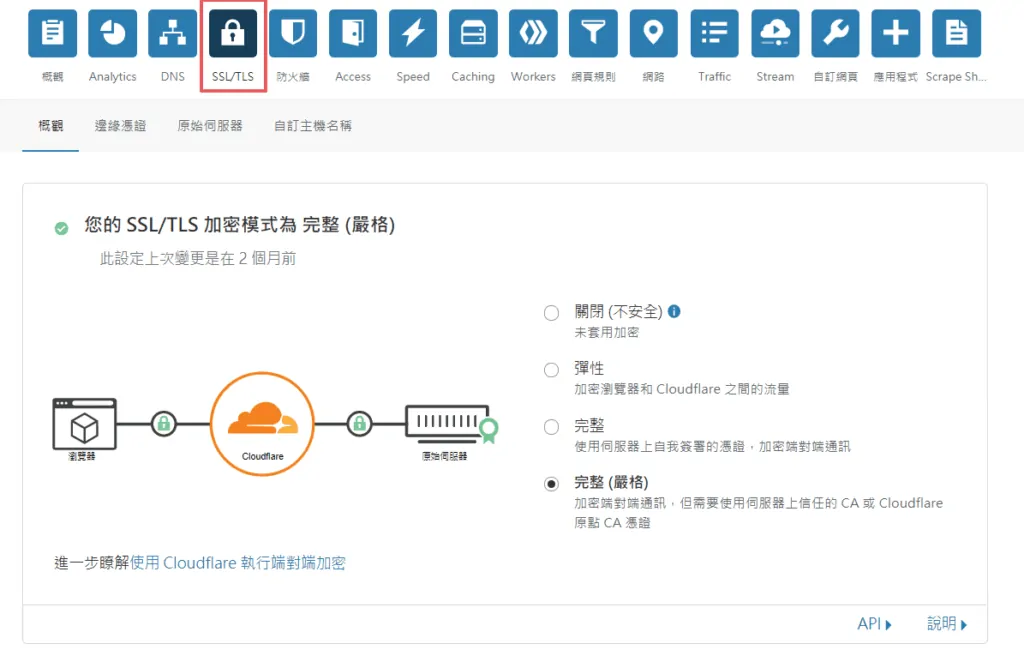The height and width of the screenshot is (656, 1024).
Task: Open the Analytics pie chart icon
Action: tap(112, 33)
